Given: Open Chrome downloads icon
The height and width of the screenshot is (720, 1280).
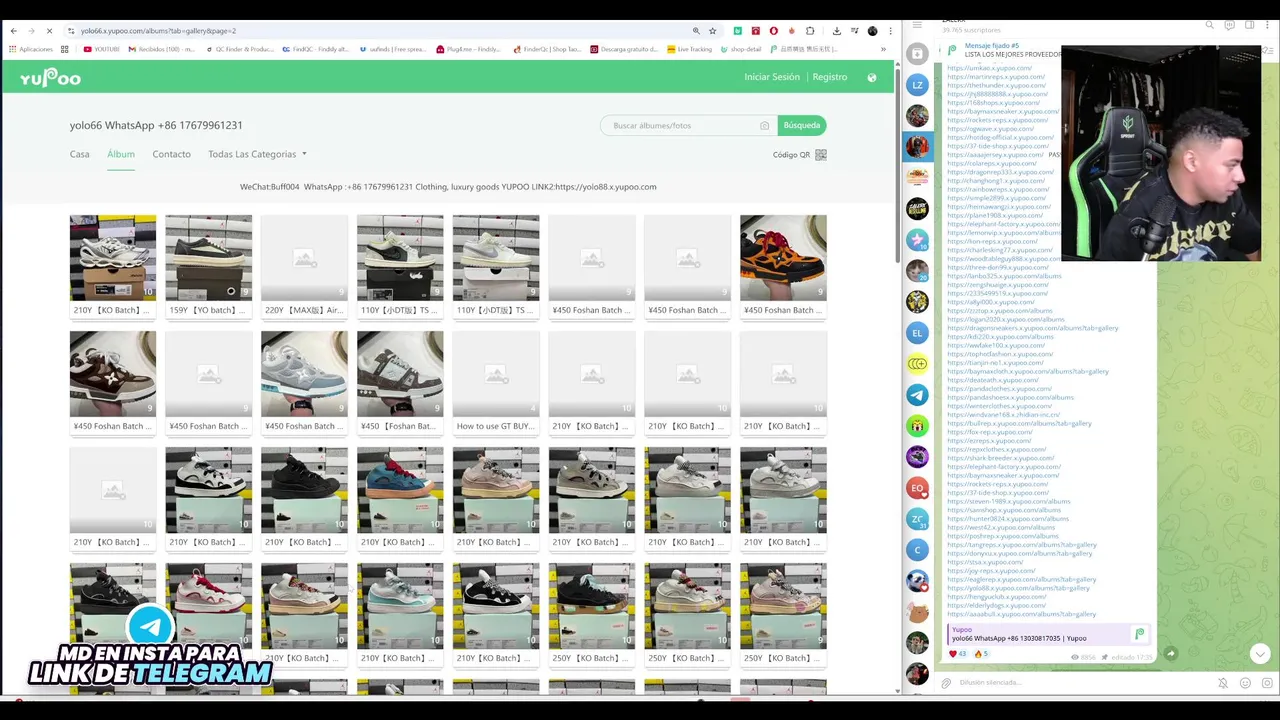Looking at the screenshot, I should pos(837,31).
